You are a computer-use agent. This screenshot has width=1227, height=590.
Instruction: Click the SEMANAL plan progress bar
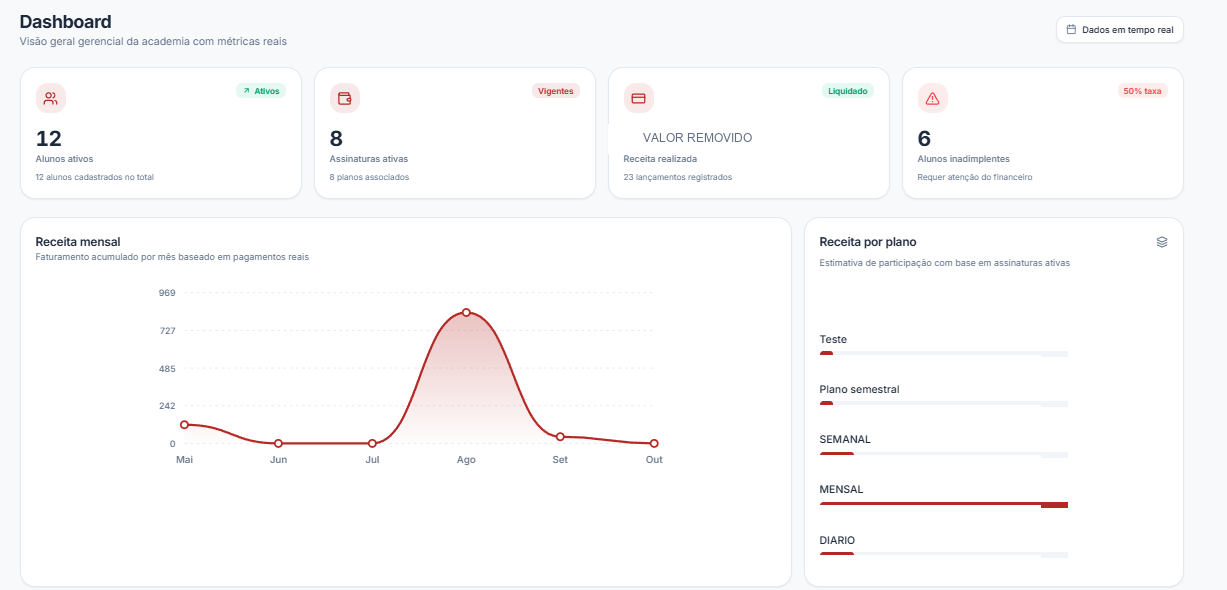pos(944,454)
